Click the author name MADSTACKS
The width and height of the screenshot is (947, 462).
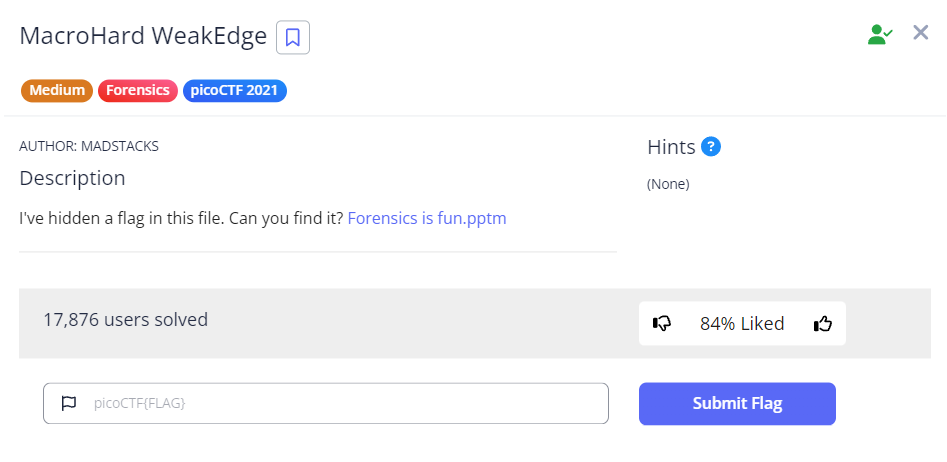coord(120,146)
